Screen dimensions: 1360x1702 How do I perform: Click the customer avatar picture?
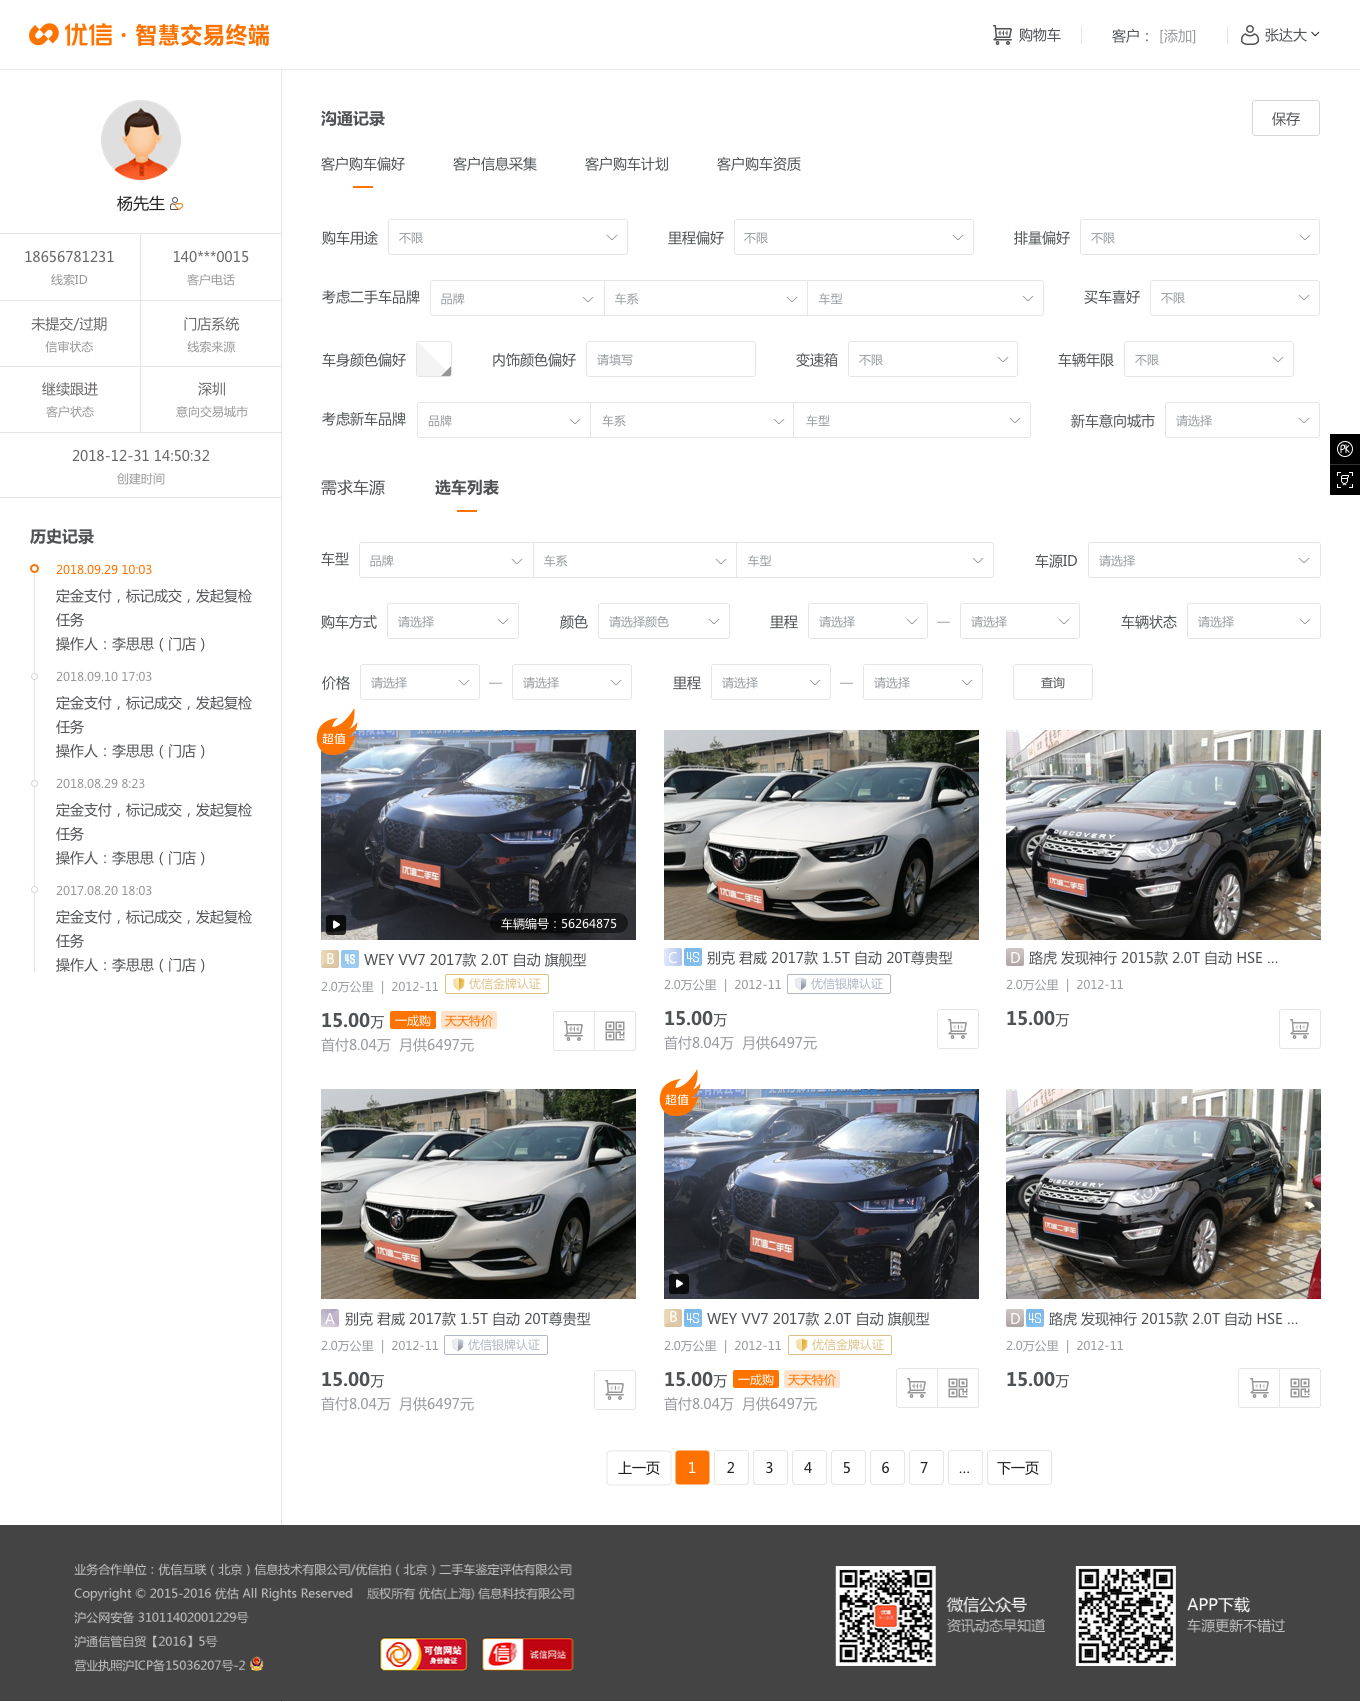click(141, 140)
